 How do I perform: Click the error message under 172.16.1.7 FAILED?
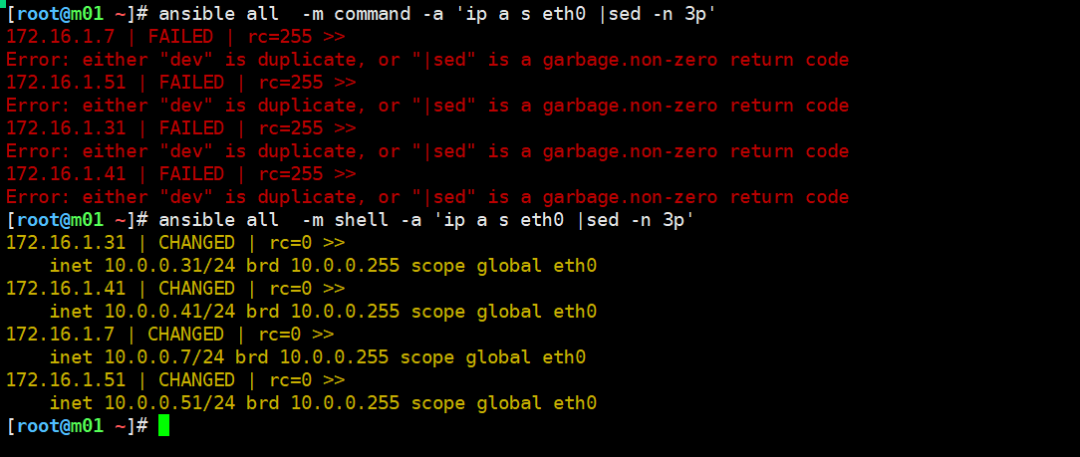click(427, 60)
